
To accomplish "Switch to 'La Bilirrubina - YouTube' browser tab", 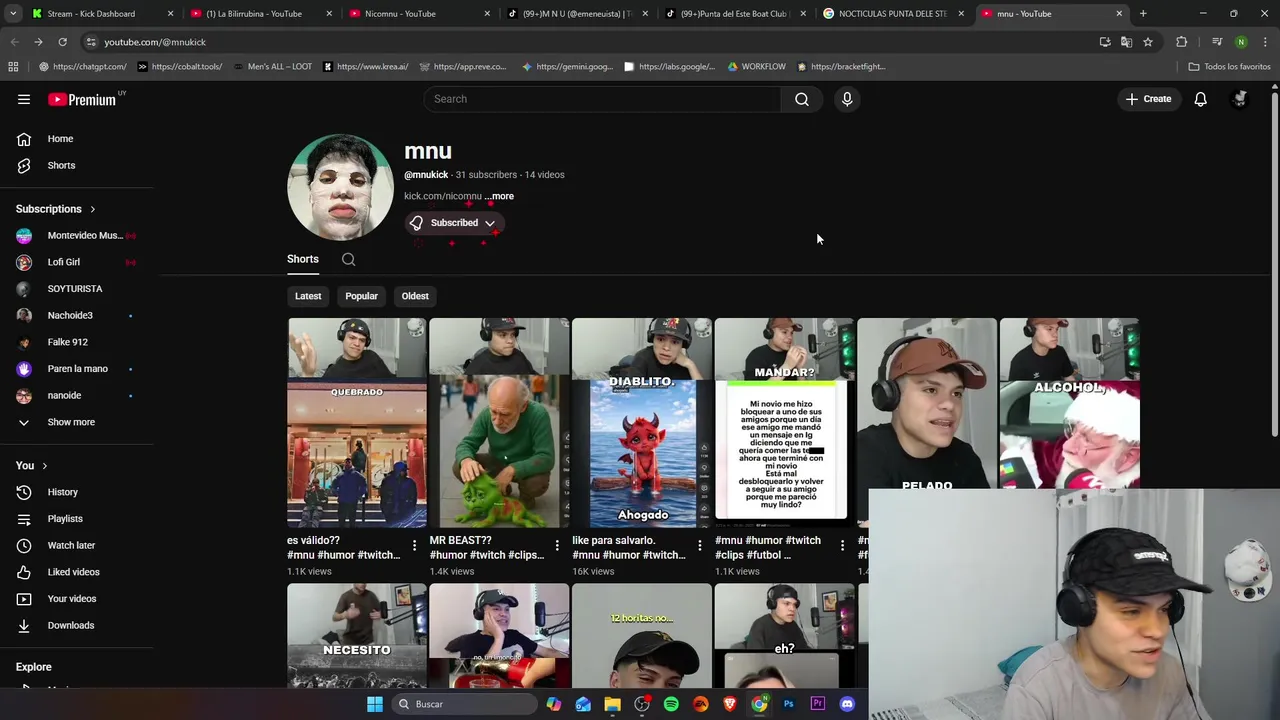I will click(x=260, y=14).
